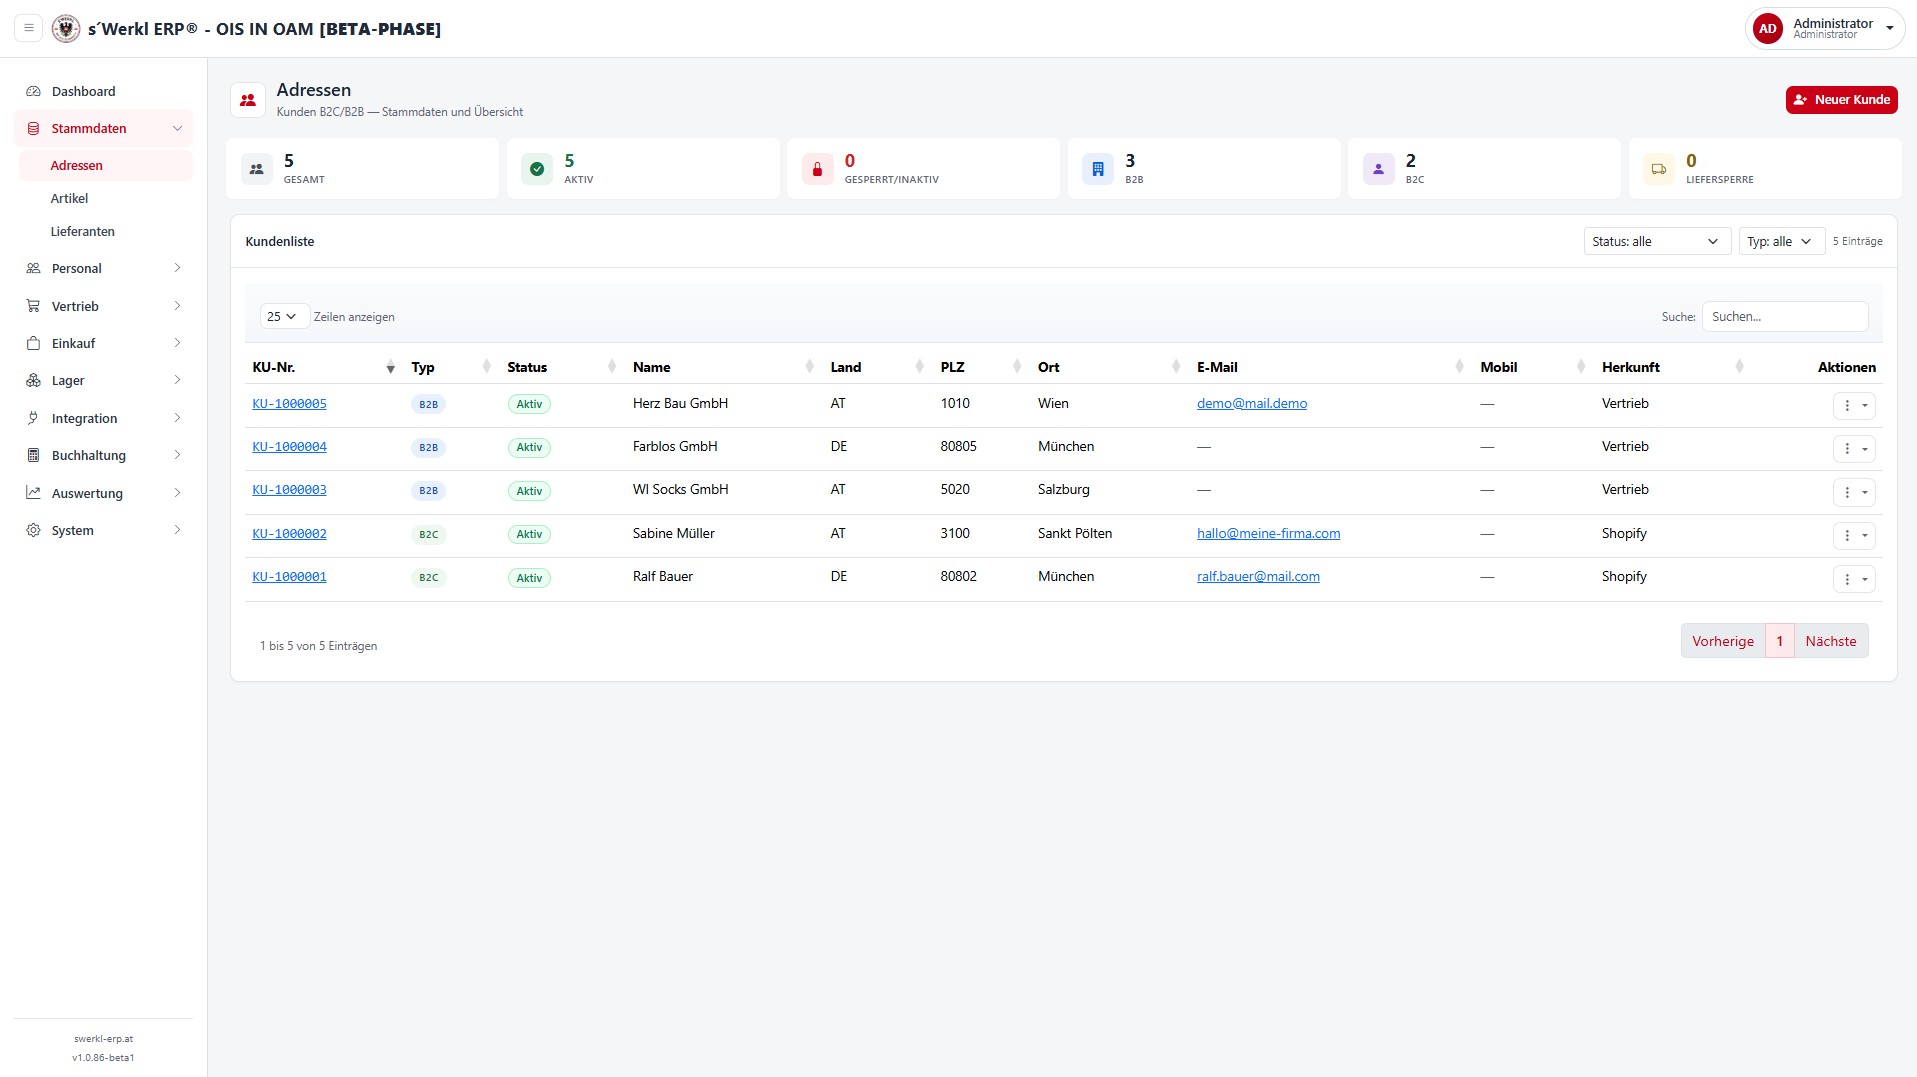Click the Vorherige pagination button
Screen dimensions: 1917x1077
coord(1722,641)
